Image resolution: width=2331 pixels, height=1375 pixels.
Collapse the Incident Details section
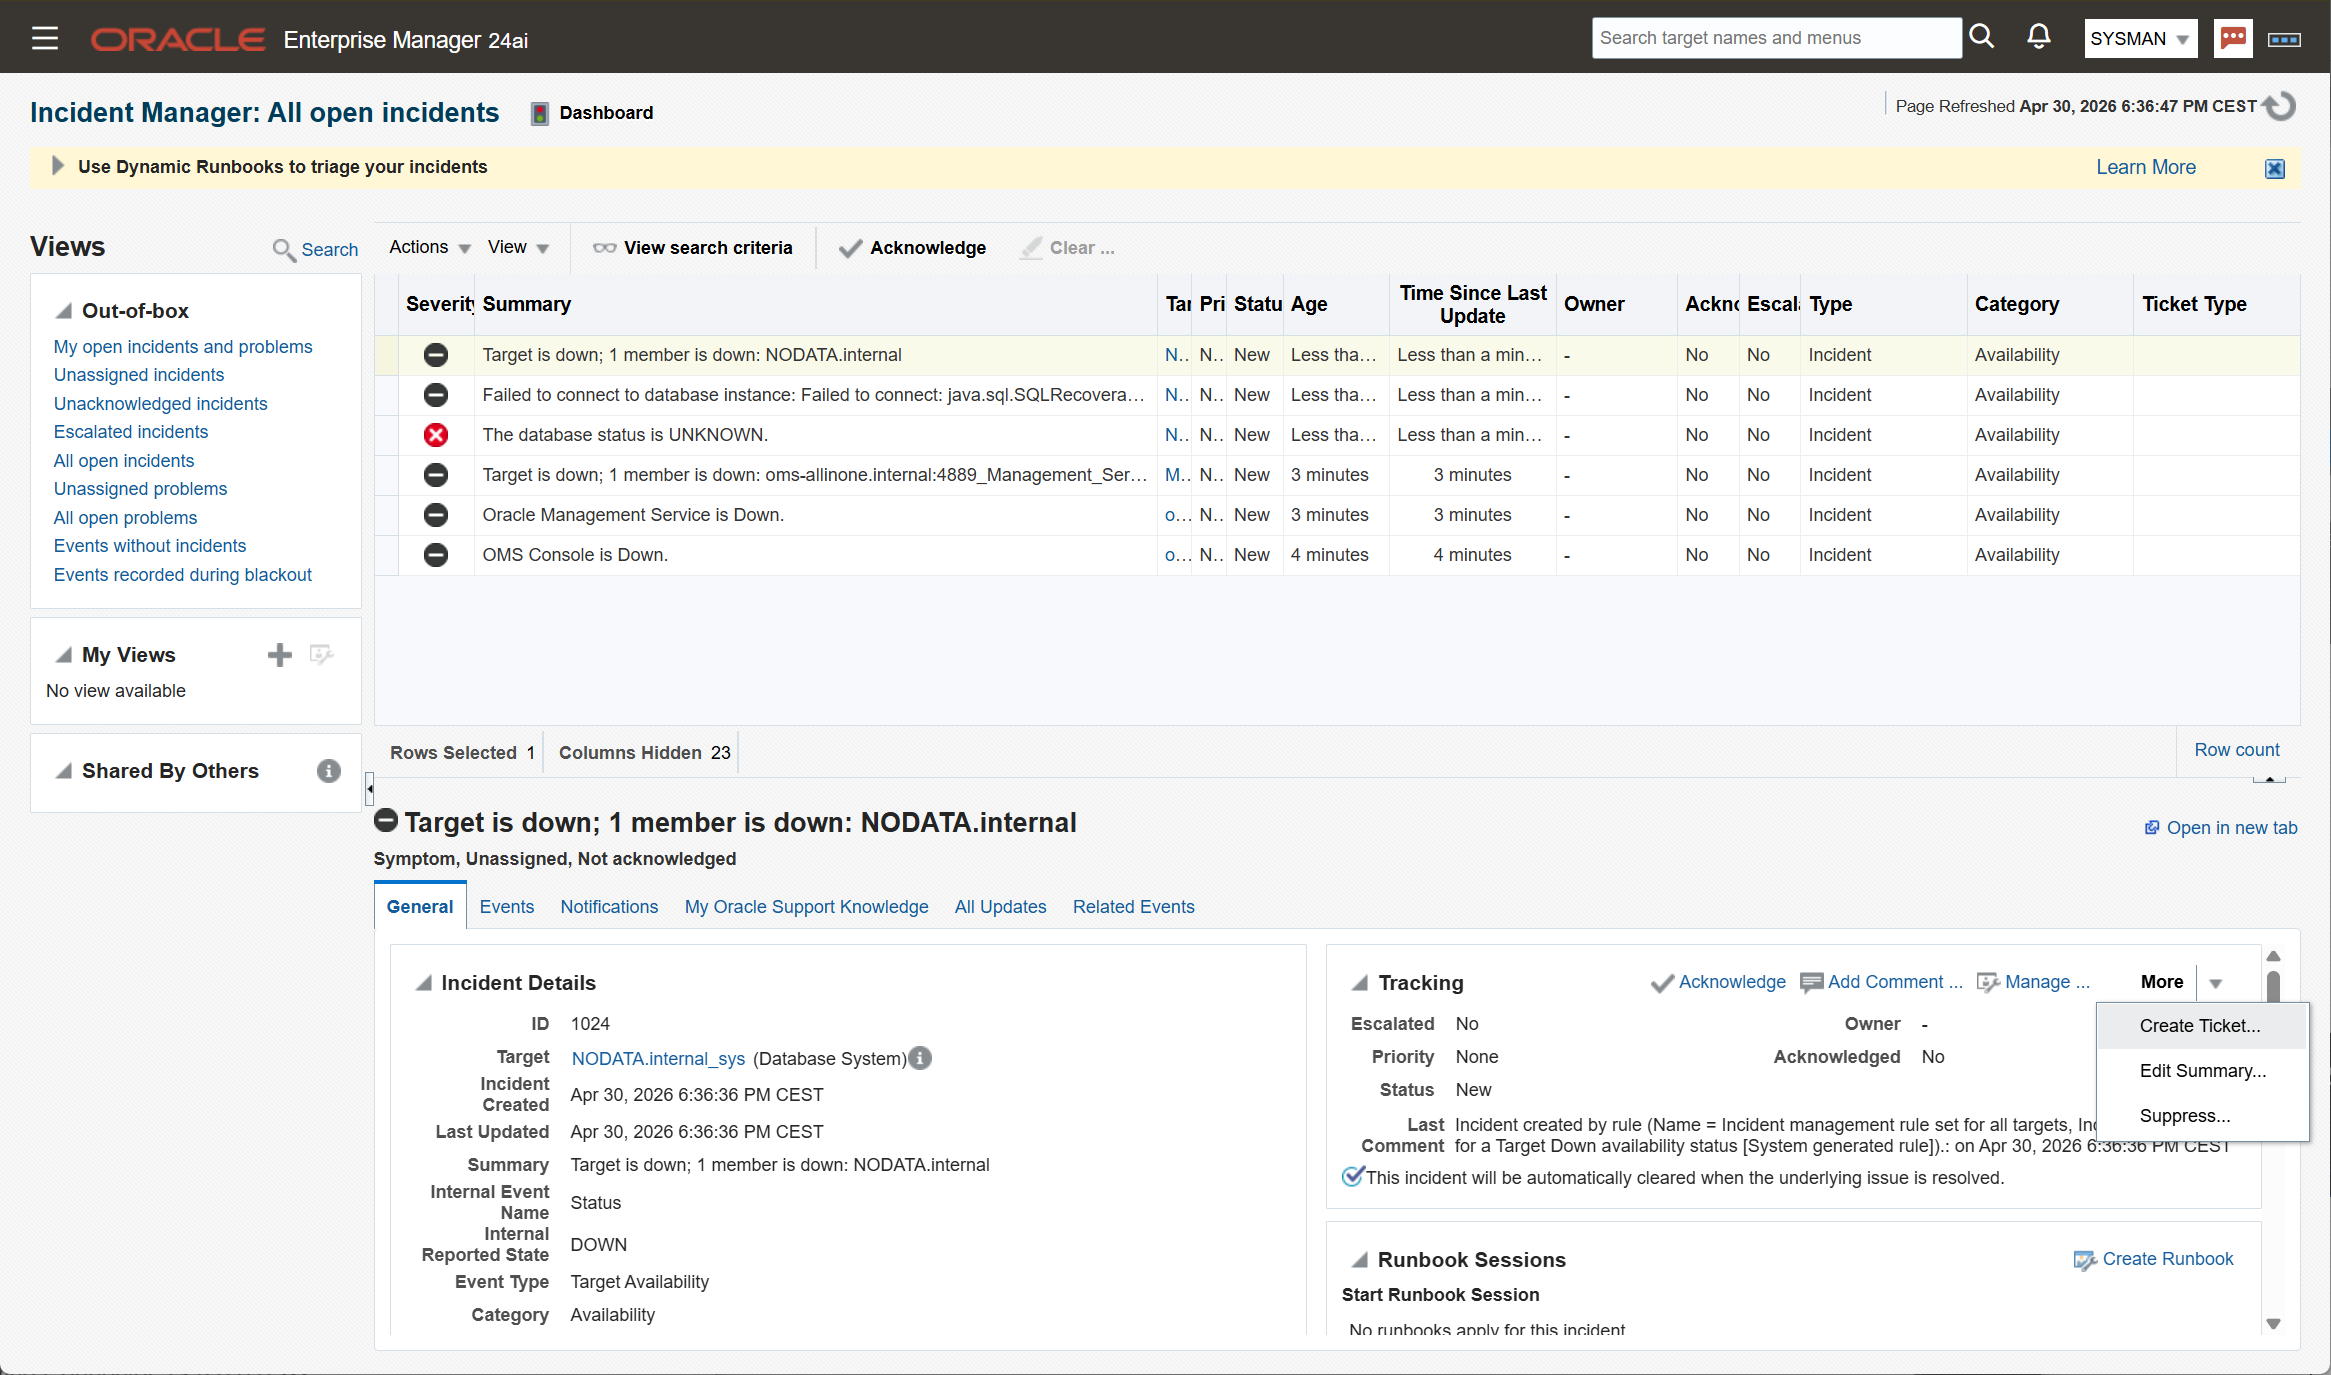pos(424,983)
